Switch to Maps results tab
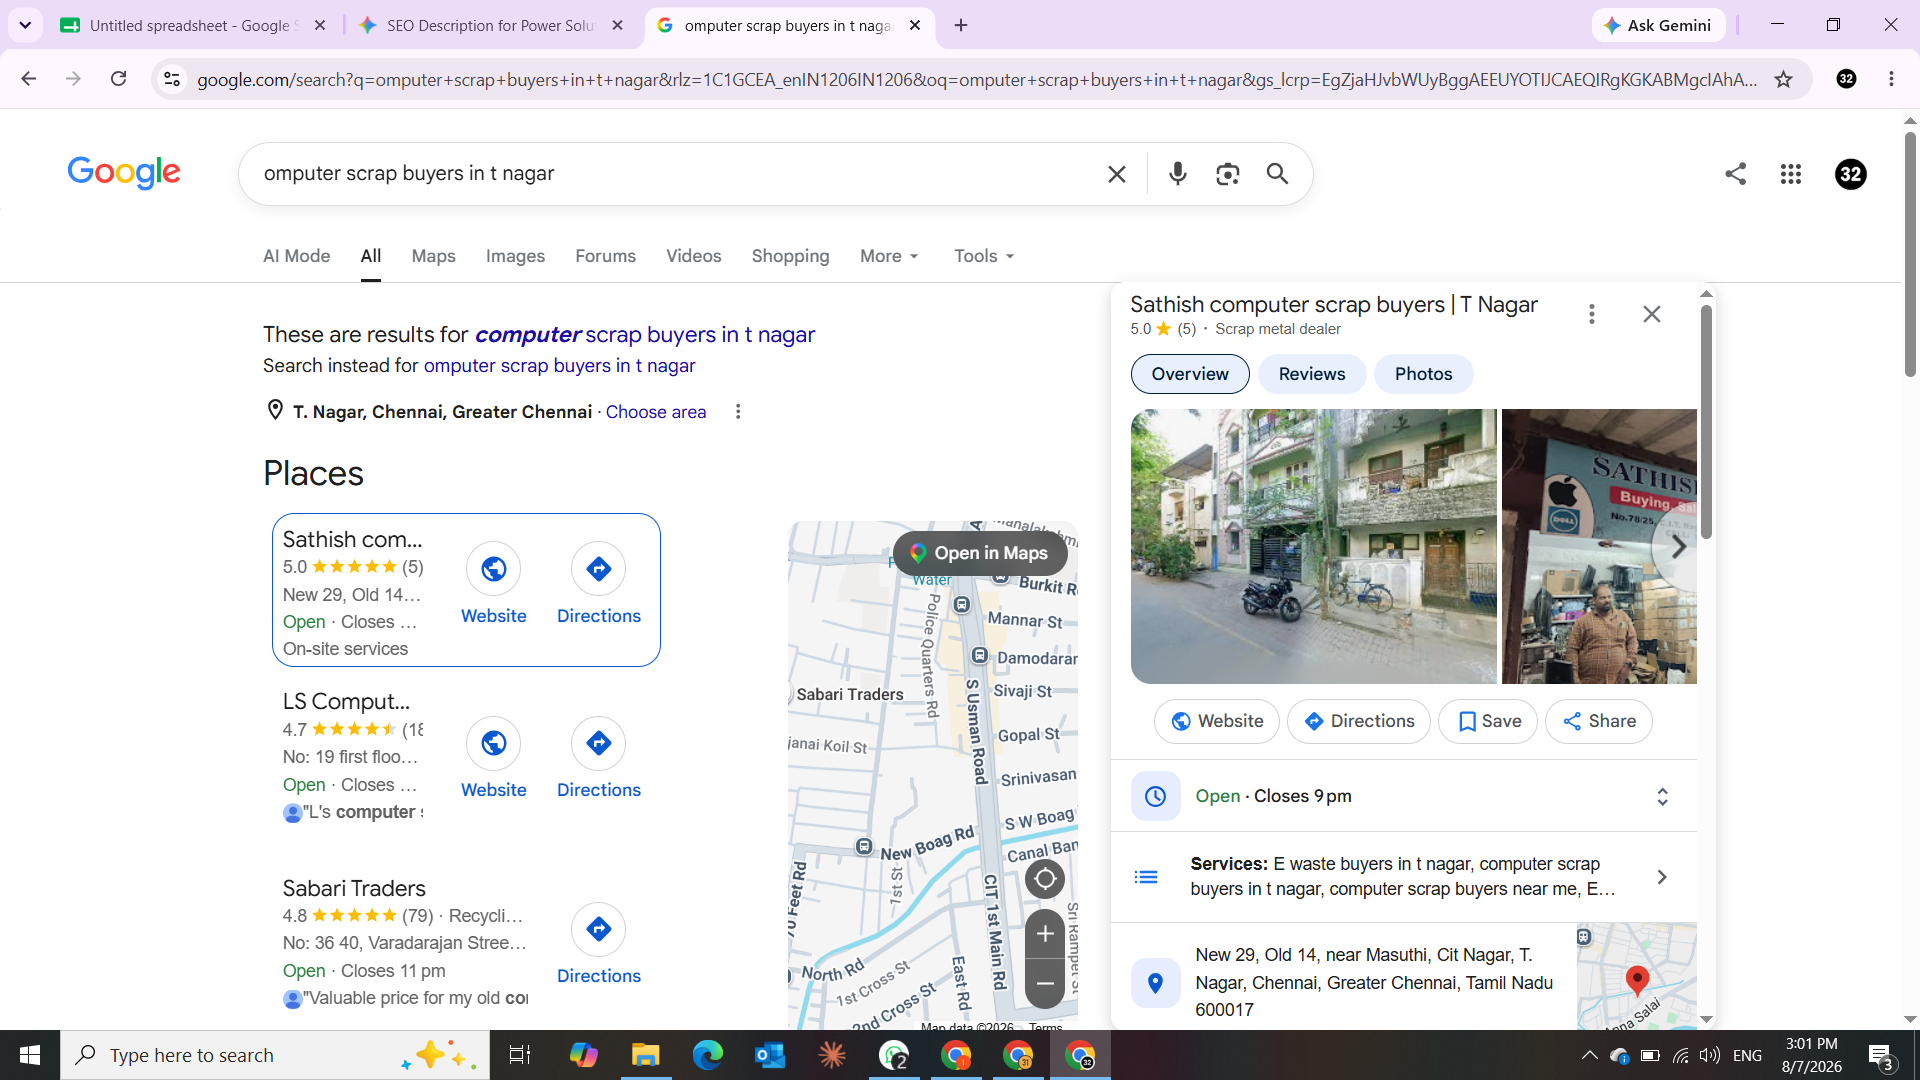The width and height of the screenshot is (1920, 1080). [x=433, y=257]
